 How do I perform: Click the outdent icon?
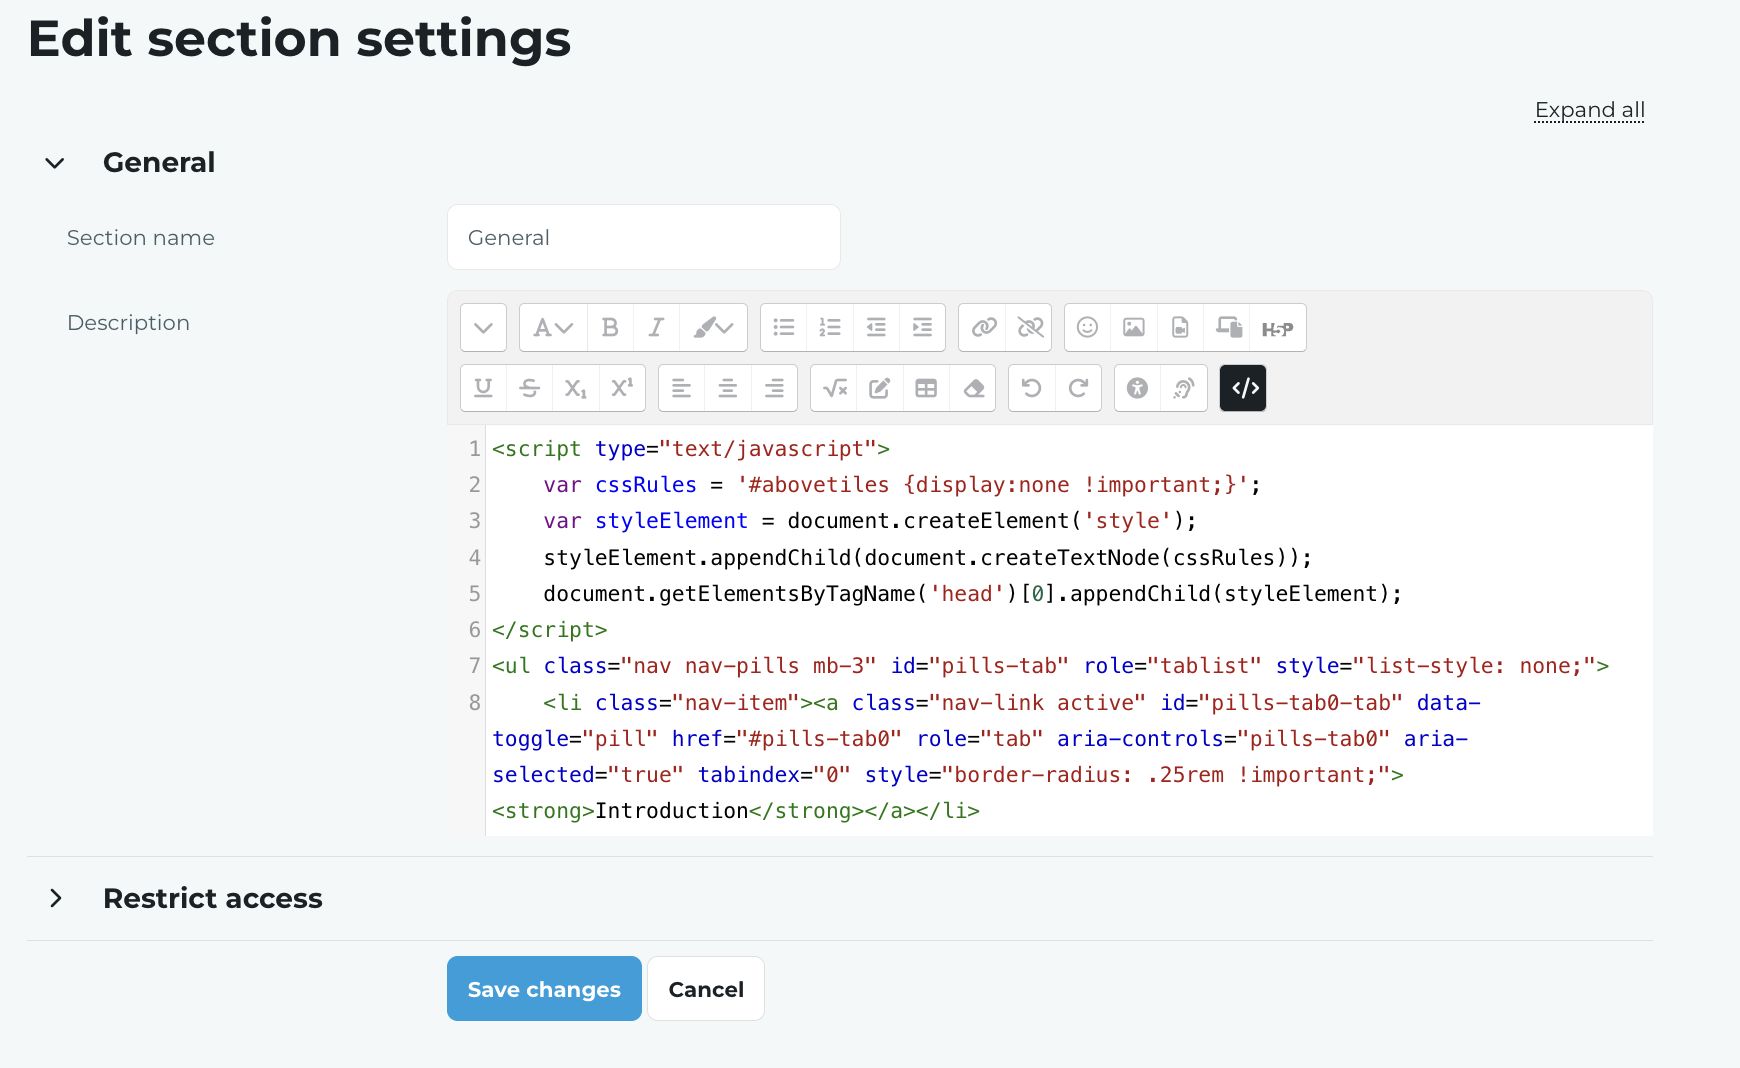pos(876,328)
